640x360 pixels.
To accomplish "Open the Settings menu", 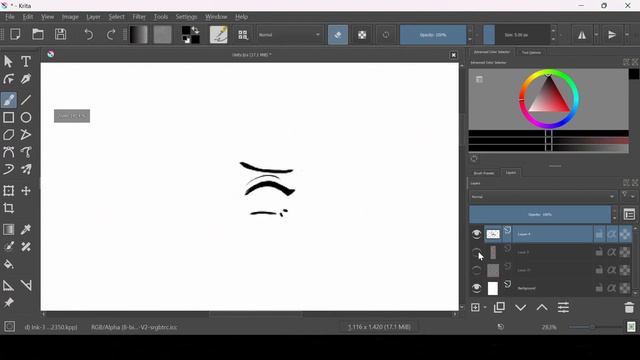I will click(x=186, y=17).
